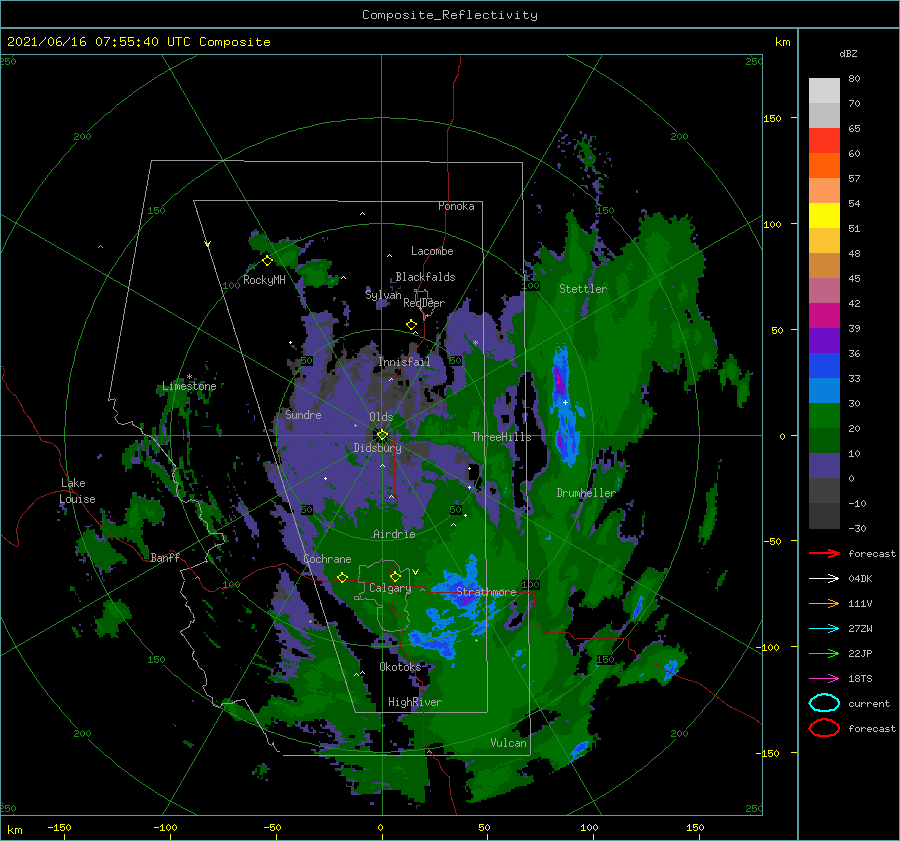This screenshot has width=900, height=841.
Task: Click the Ponoka town label
Action: click(456, 206)
